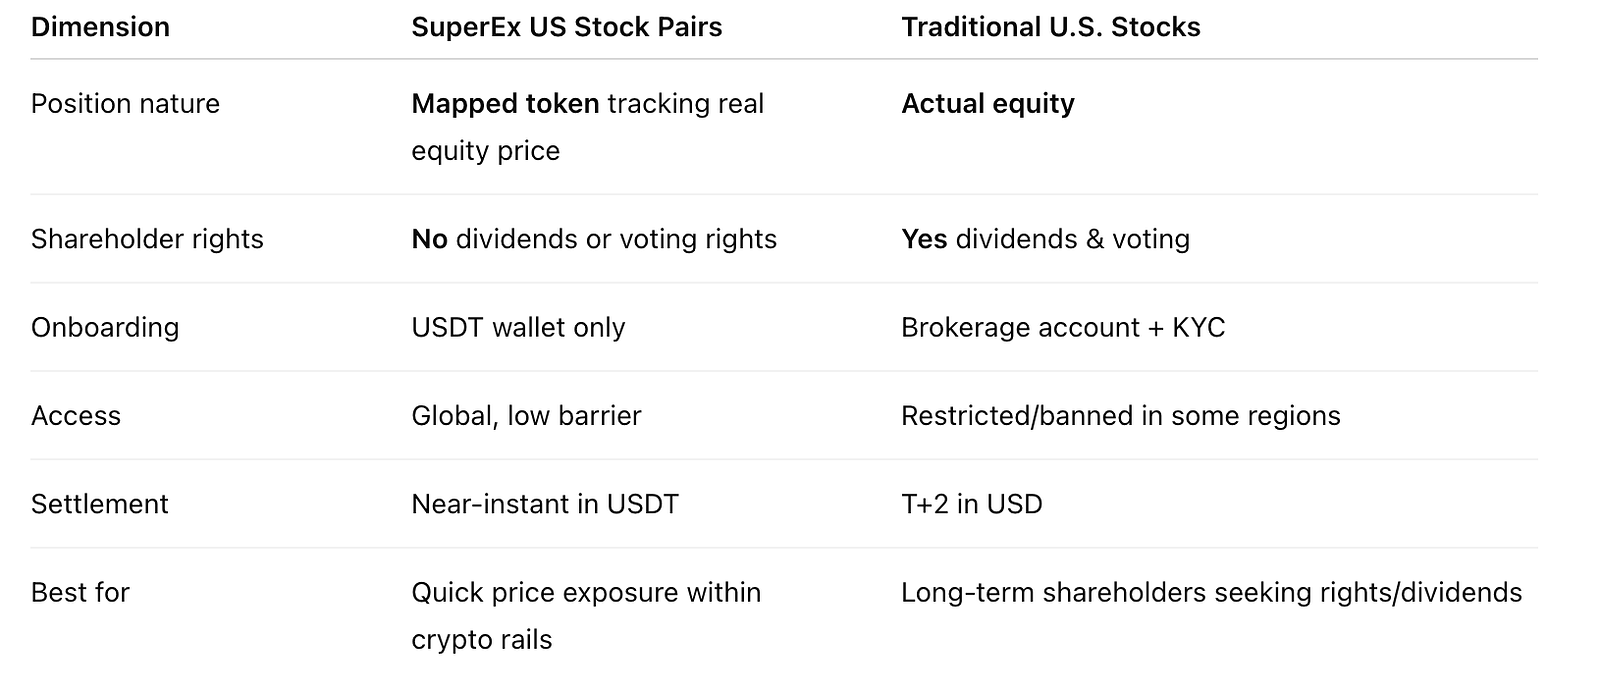Image resolution: width=1600 pixels, height=687 pixels.
Task: Select the SuperEx US Stock Pairs header
Action: pyautogui.click(x=567, y=27)
